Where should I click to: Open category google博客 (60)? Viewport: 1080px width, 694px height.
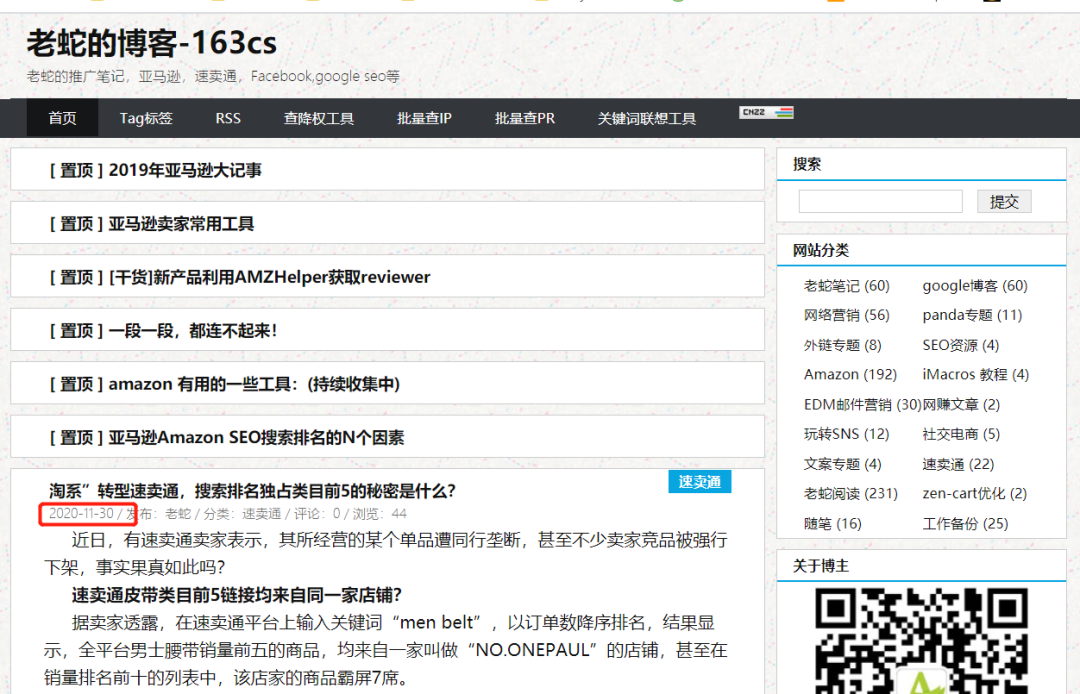coord(975,286)
